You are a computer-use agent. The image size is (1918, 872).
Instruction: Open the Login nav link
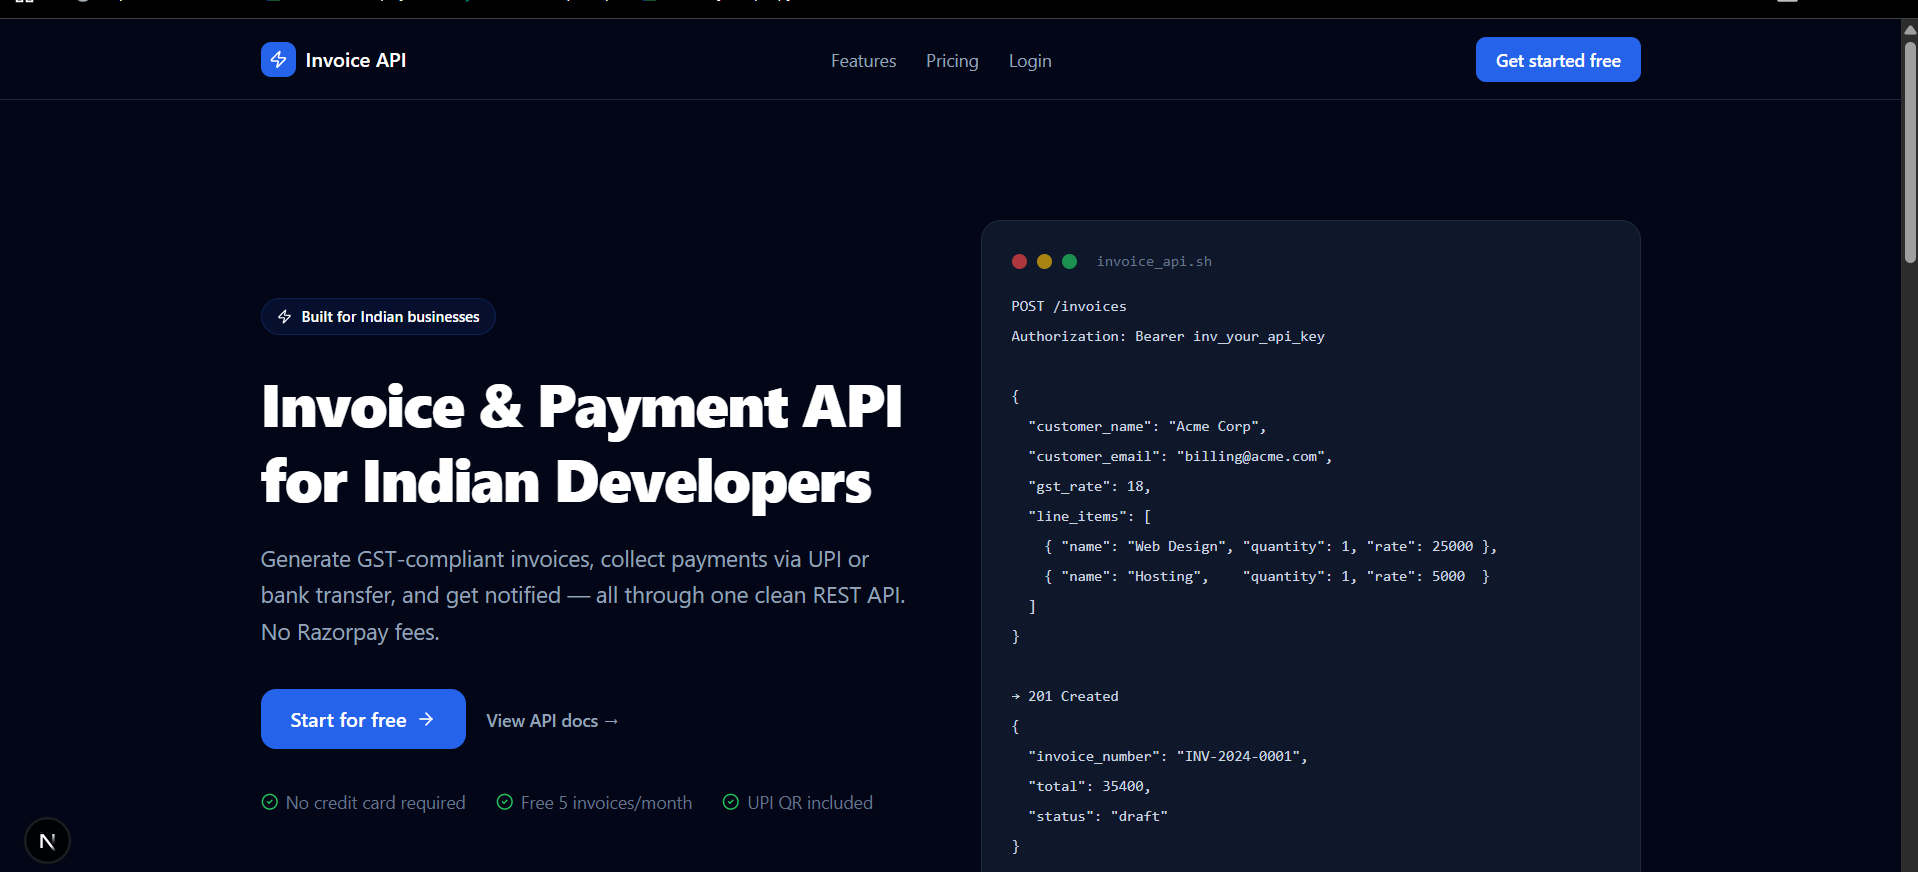(x=1030, y=61)
